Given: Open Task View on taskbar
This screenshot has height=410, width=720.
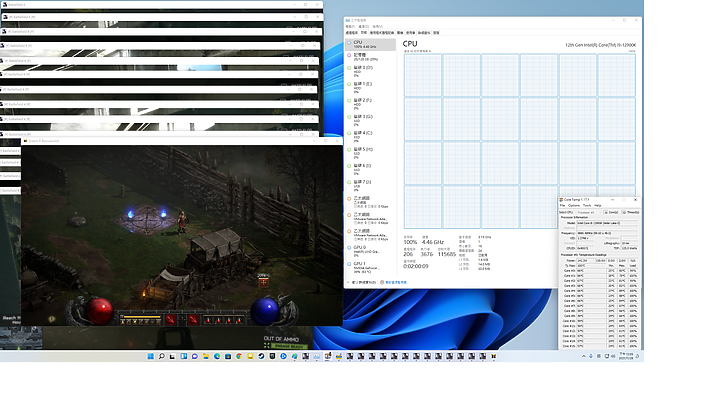Looking at the screenshot, I should click(x=172, y=356).
